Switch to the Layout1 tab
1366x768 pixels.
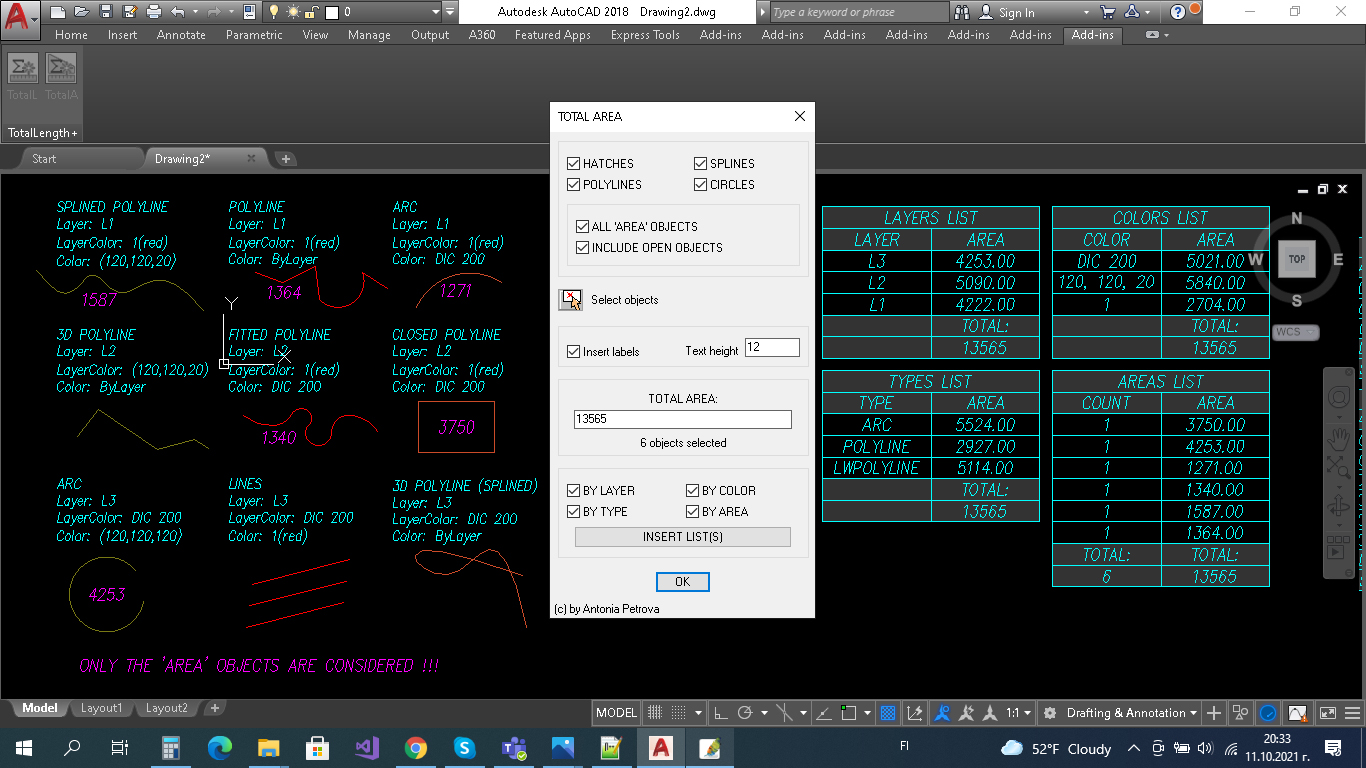tap(101, 708)
